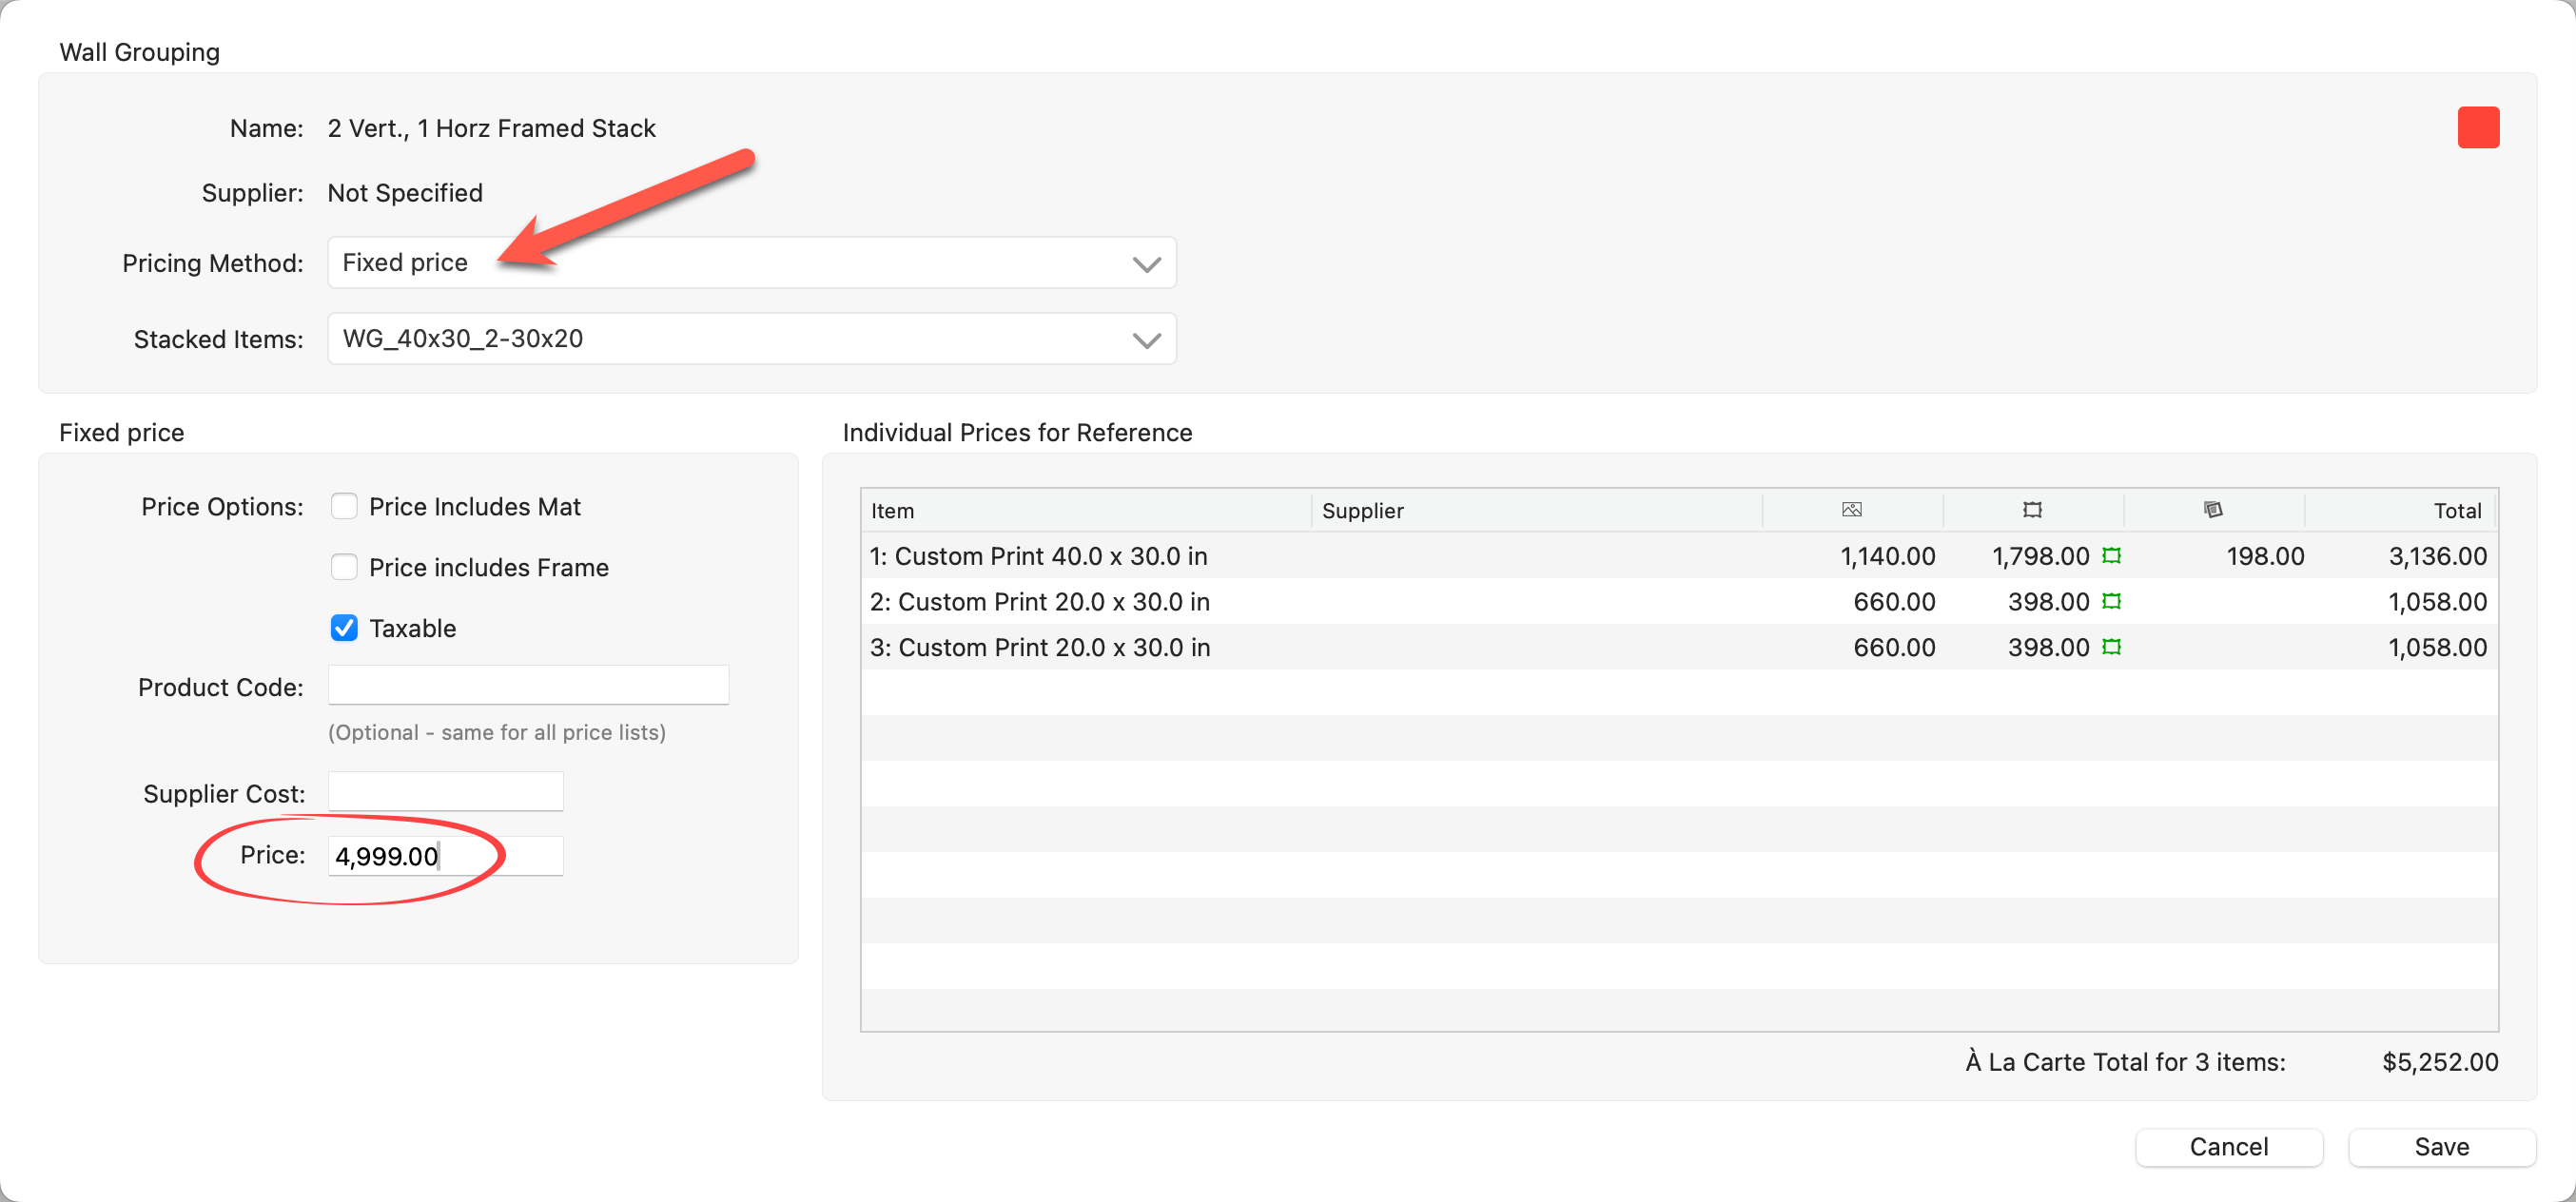Click the print price column header icon

coord(1851,510)
